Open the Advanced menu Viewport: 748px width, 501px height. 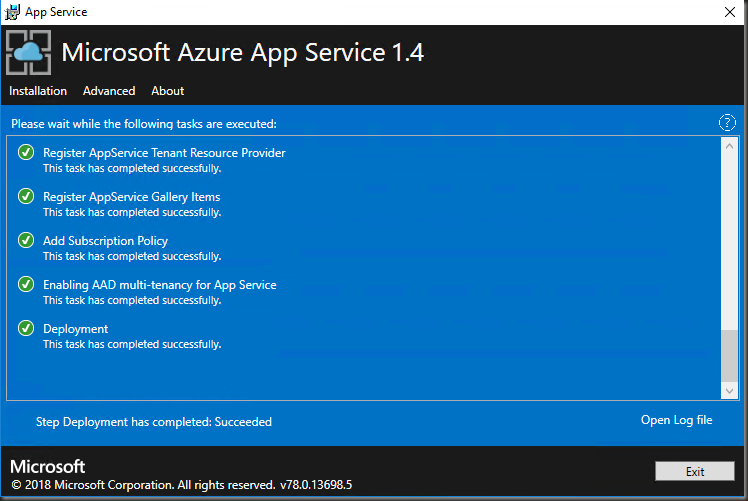point(109,91)
